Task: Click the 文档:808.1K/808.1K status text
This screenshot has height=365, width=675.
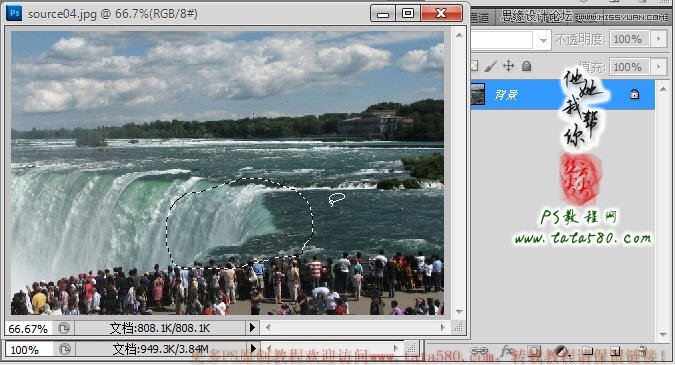Action: click(x=159, y=328)
